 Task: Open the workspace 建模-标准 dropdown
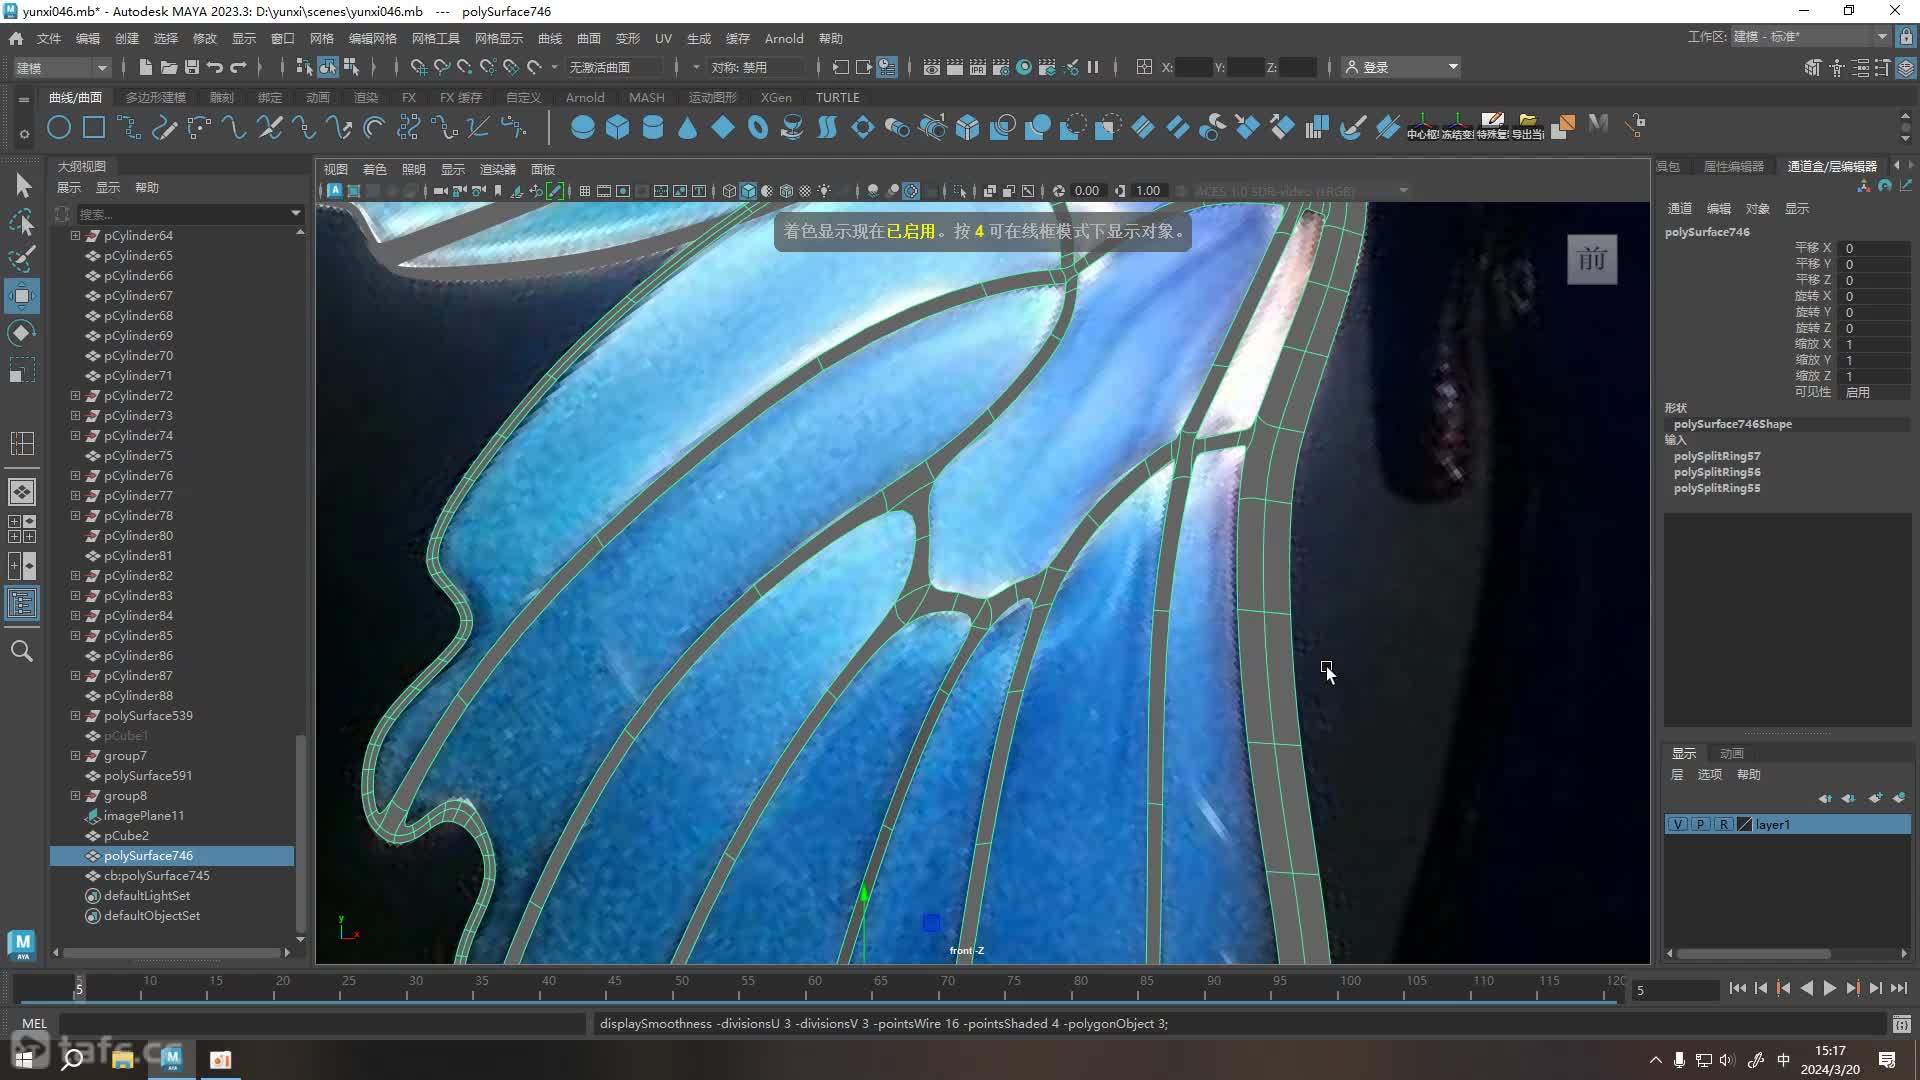click(x=1810, y=37)
